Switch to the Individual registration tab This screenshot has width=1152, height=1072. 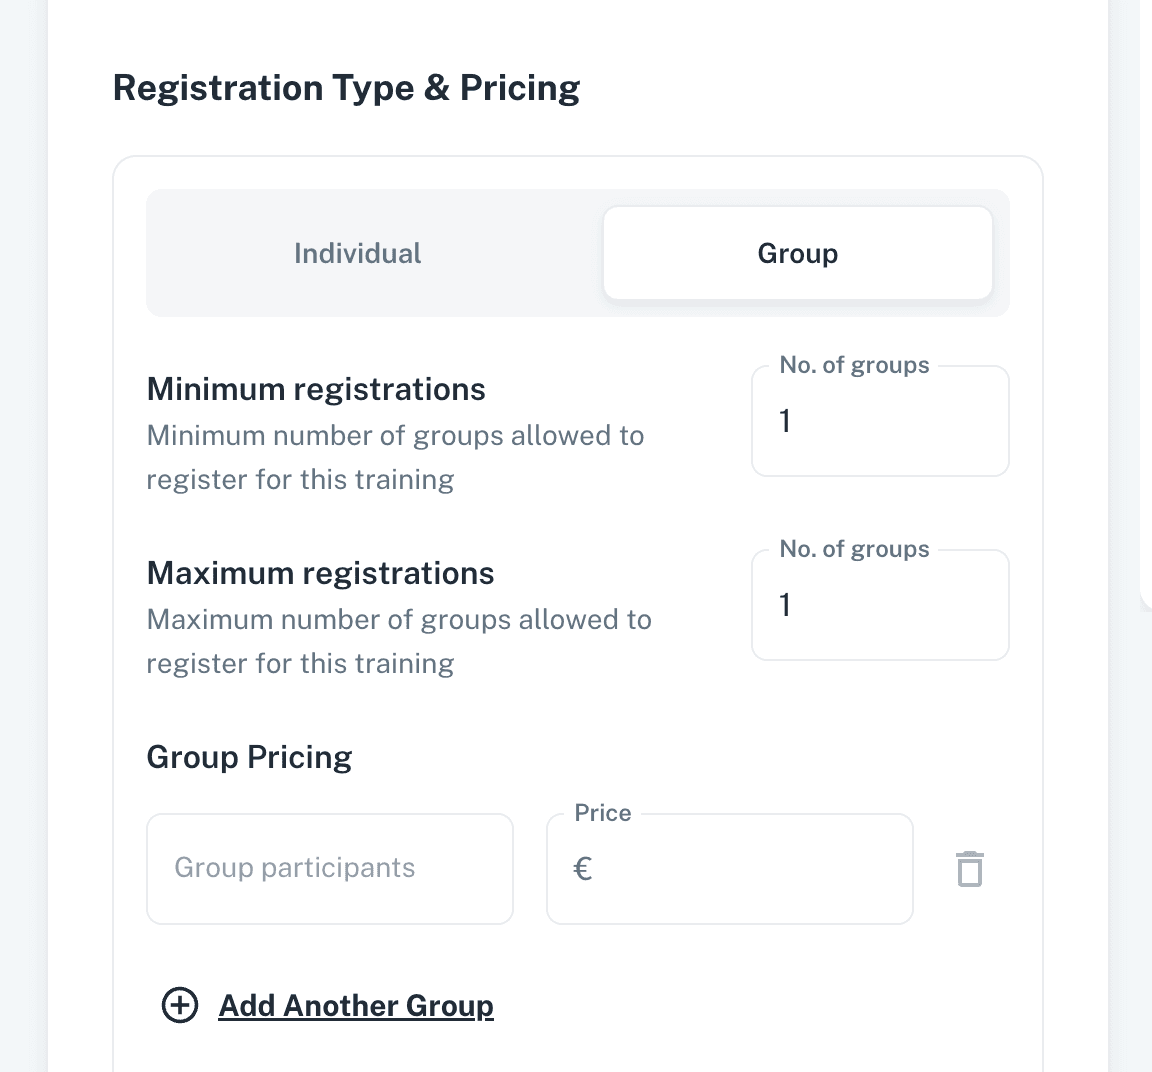pos(357,253)
